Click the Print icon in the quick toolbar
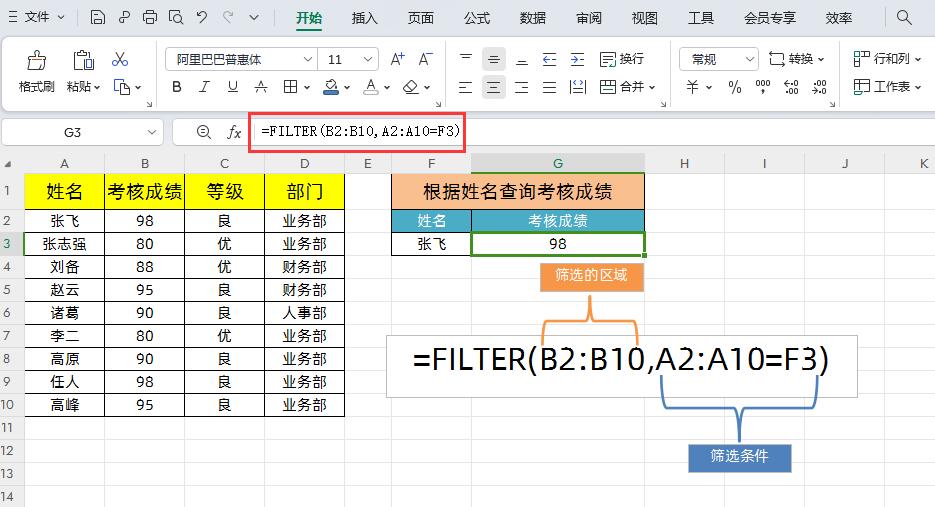This screenshot has width=935, height=507. click(x=150, y=17)
